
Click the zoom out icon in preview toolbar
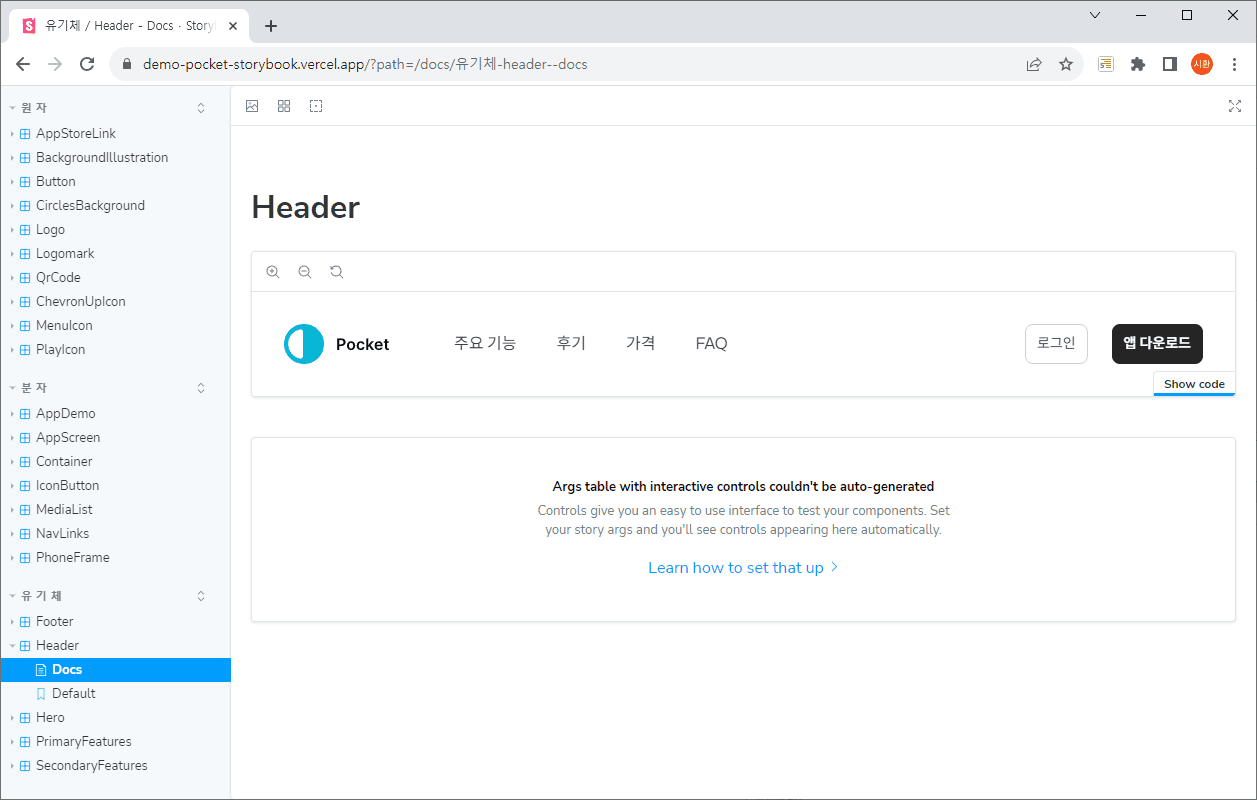coord(305,272)
